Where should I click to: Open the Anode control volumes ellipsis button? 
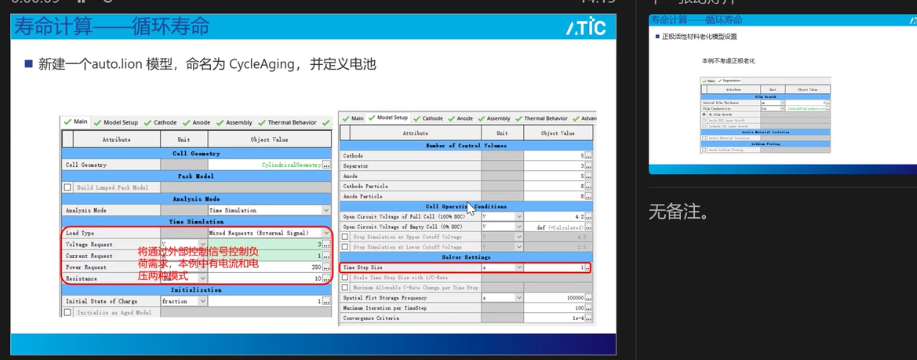pos(588,176)
